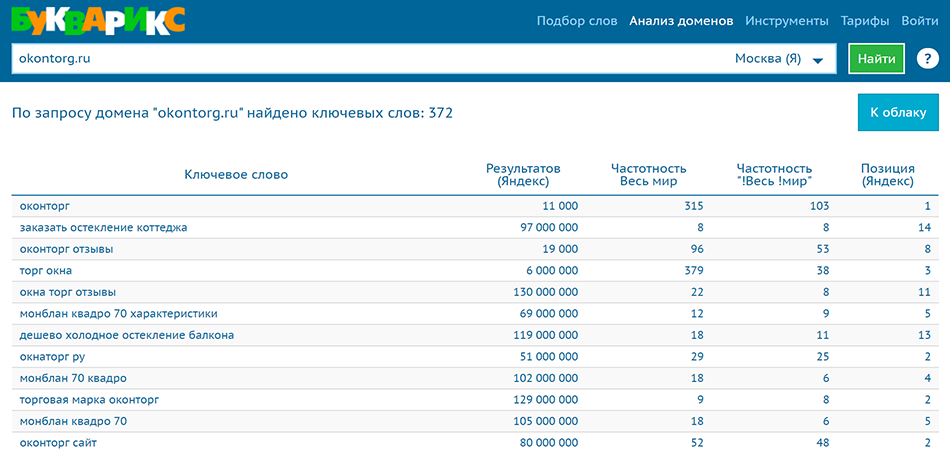Image resolution: width=950 pixels, height=450 pixels.
Task: Select keyword монблан квадро 70 характеристики
Action: pos(119,314)
